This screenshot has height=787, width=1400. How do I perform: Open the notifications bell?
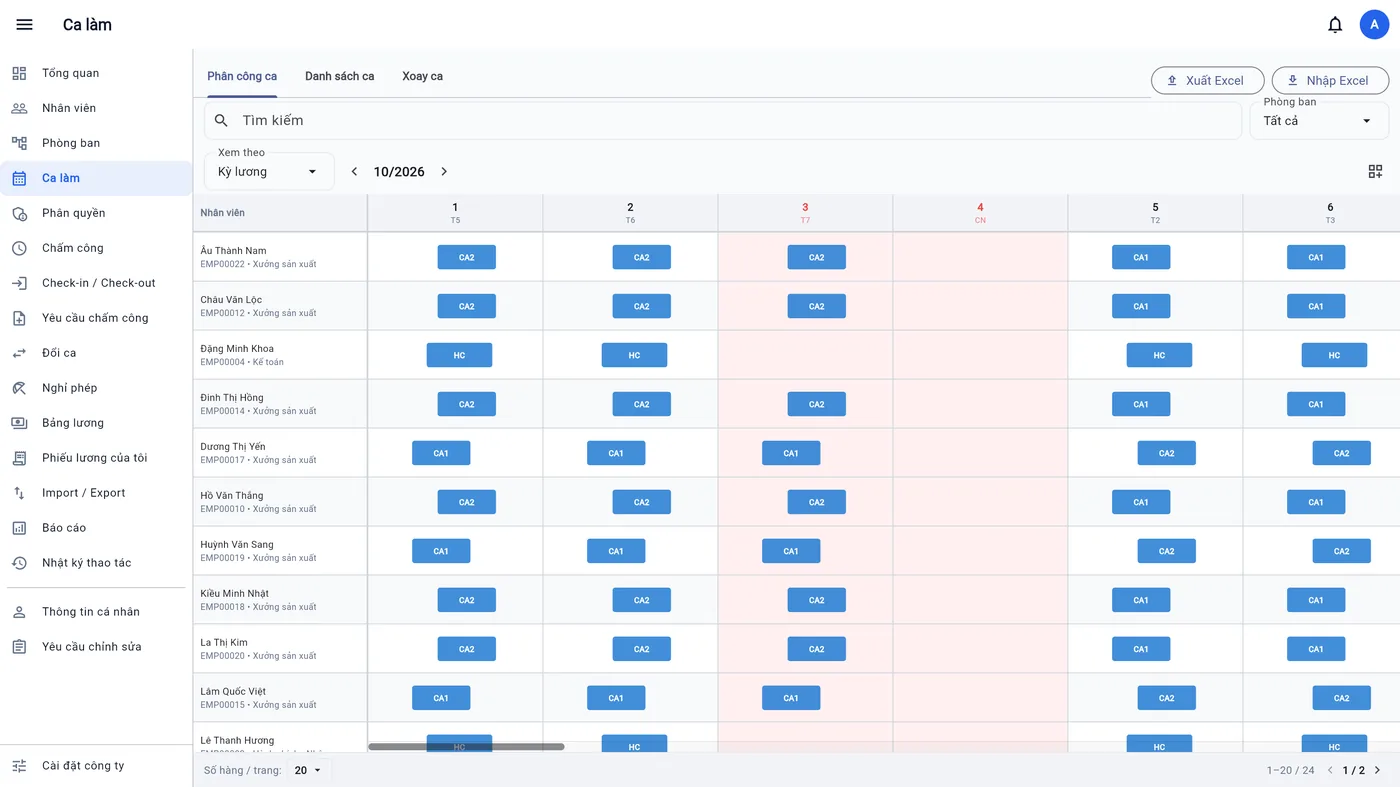tap(1335, 25)
